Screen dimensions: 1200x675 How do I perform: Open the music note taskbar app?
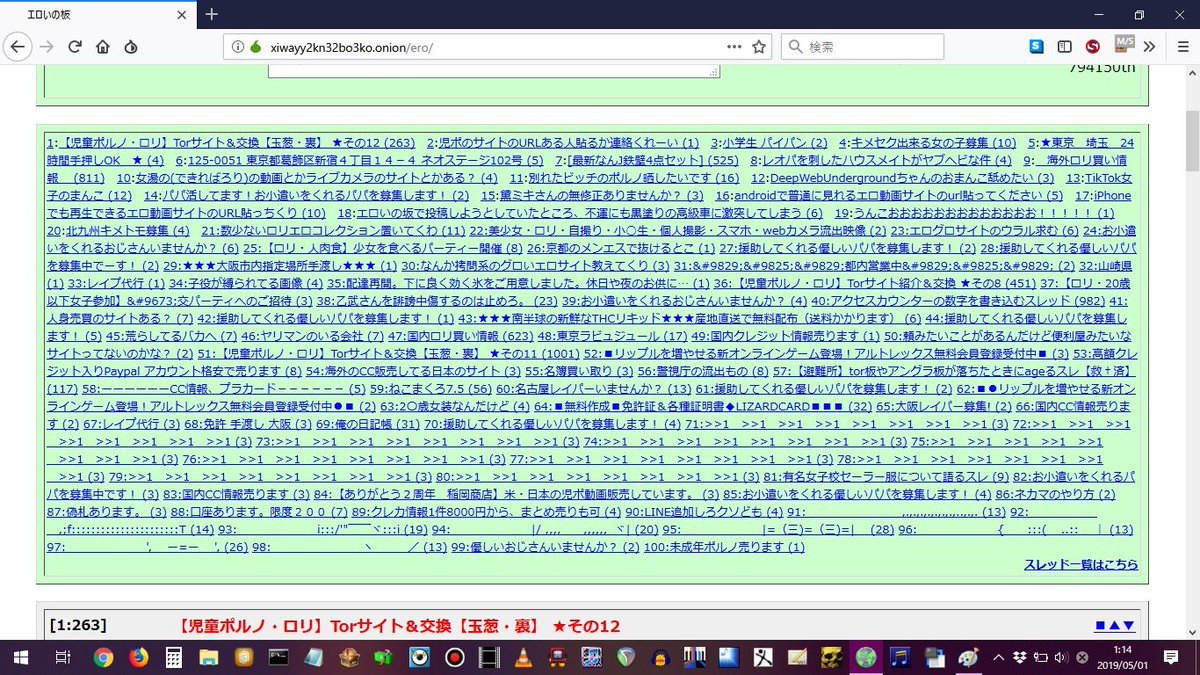tap(901, 657)
